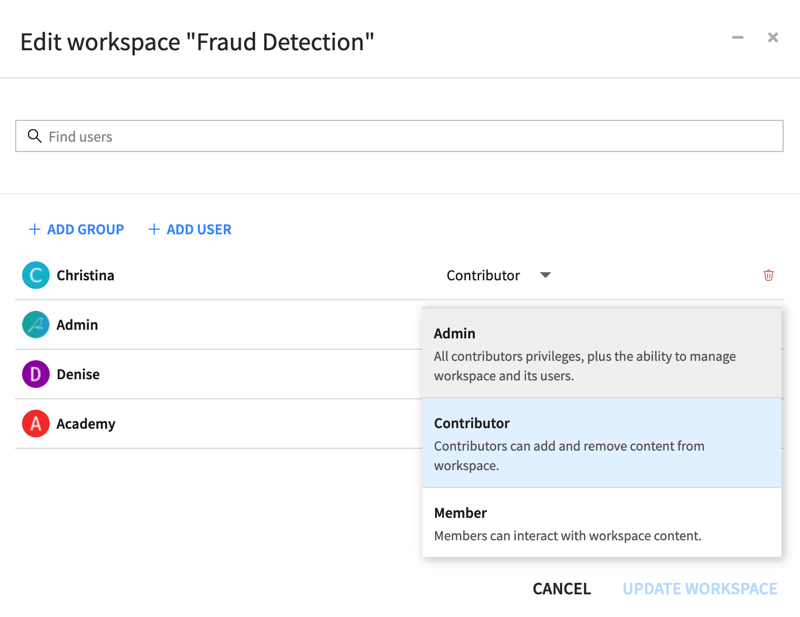Click the Academy user name
This screenshot has width=800, height=617.
click(x=86, y=424)
